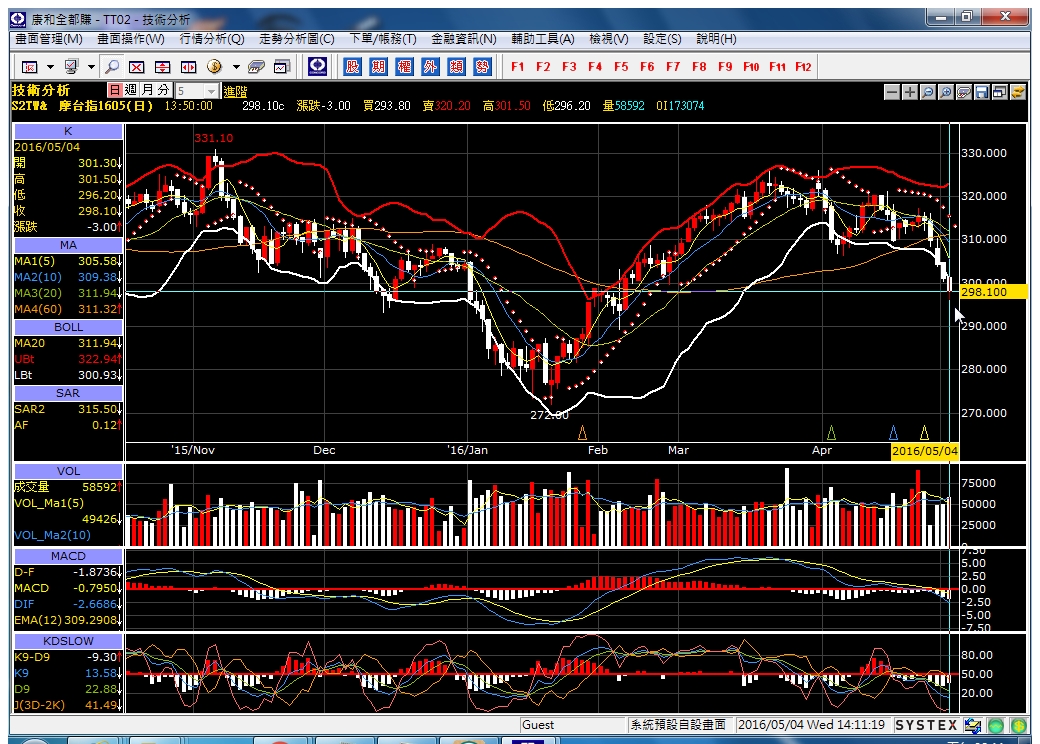The image size is (1040, 744).
Task: Click the BOLL indicator panel header
Action: click(x=68, y=327)
